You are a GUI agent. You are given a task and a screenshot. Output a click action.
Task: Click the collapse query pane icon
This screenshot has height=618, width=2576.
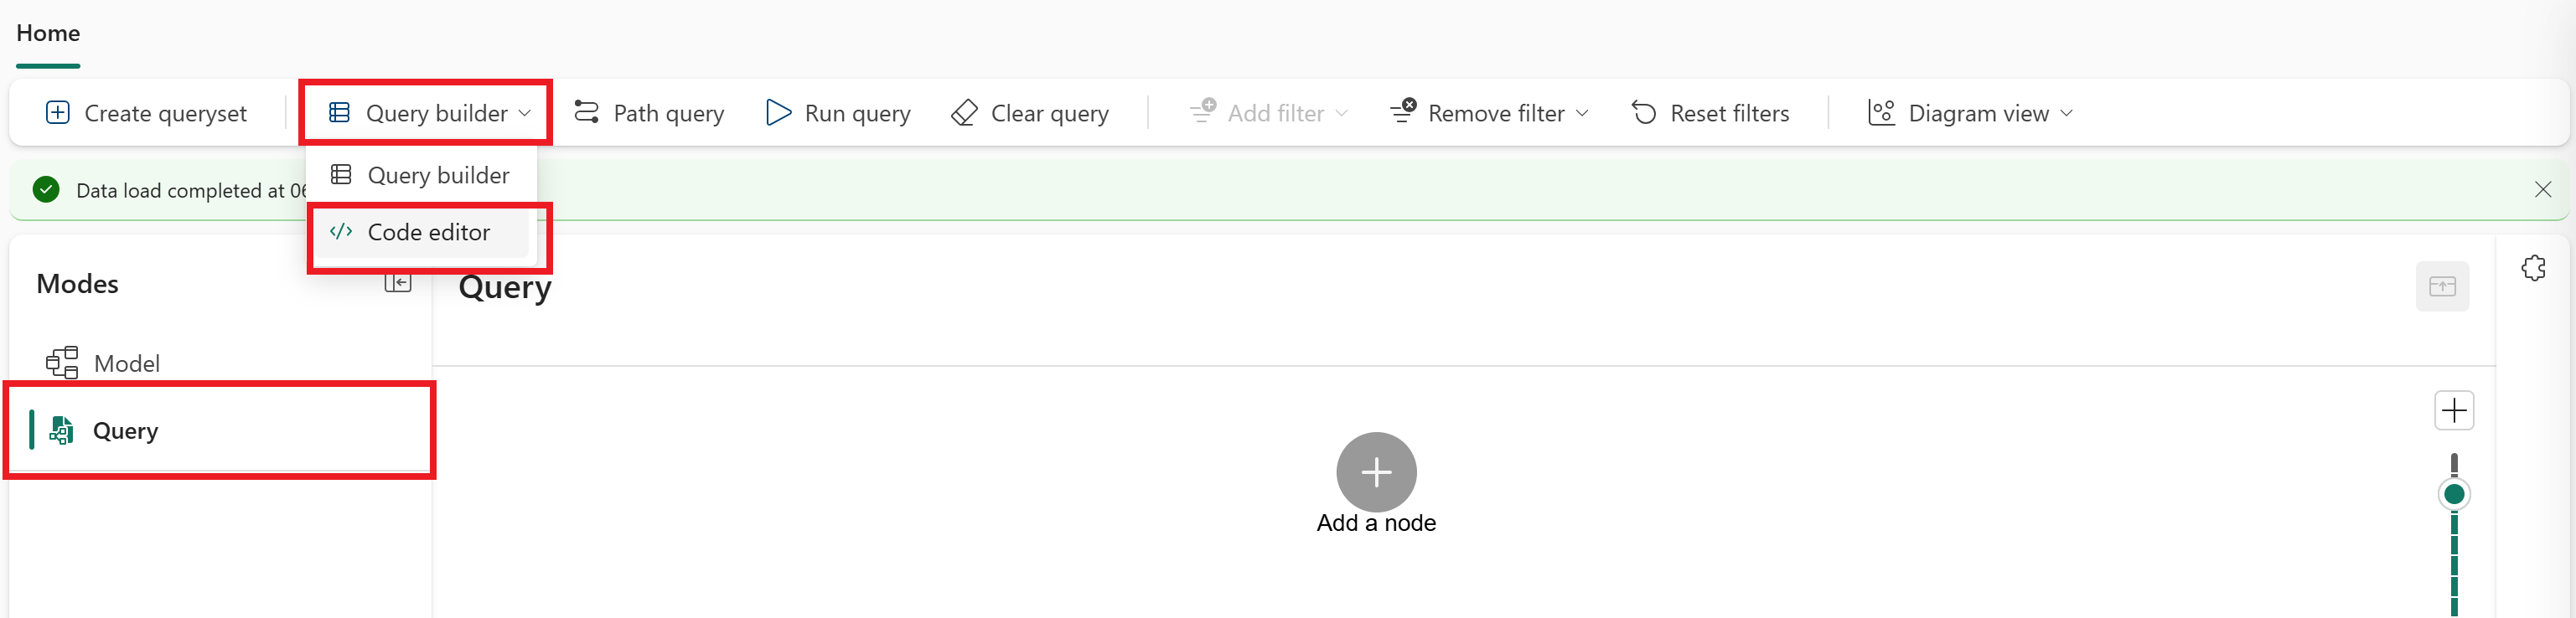pyautogui.click(x=2442, y=287)
